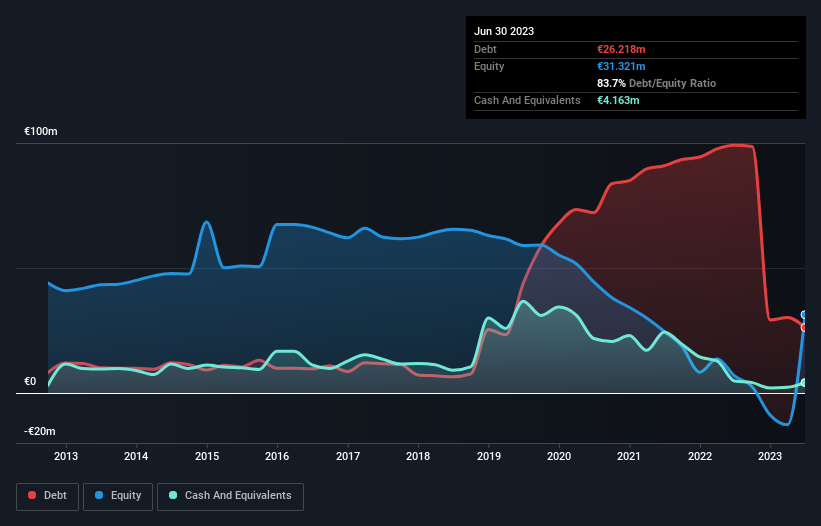Click Cash And Equivalents label in tooltip
821x526 pixels.
click(527, 100)
